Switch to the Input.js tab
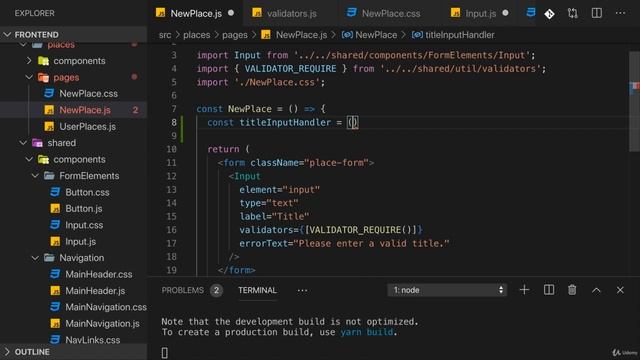Image resolution: width=640 pixels, height=360 pixels. point(480,13)
